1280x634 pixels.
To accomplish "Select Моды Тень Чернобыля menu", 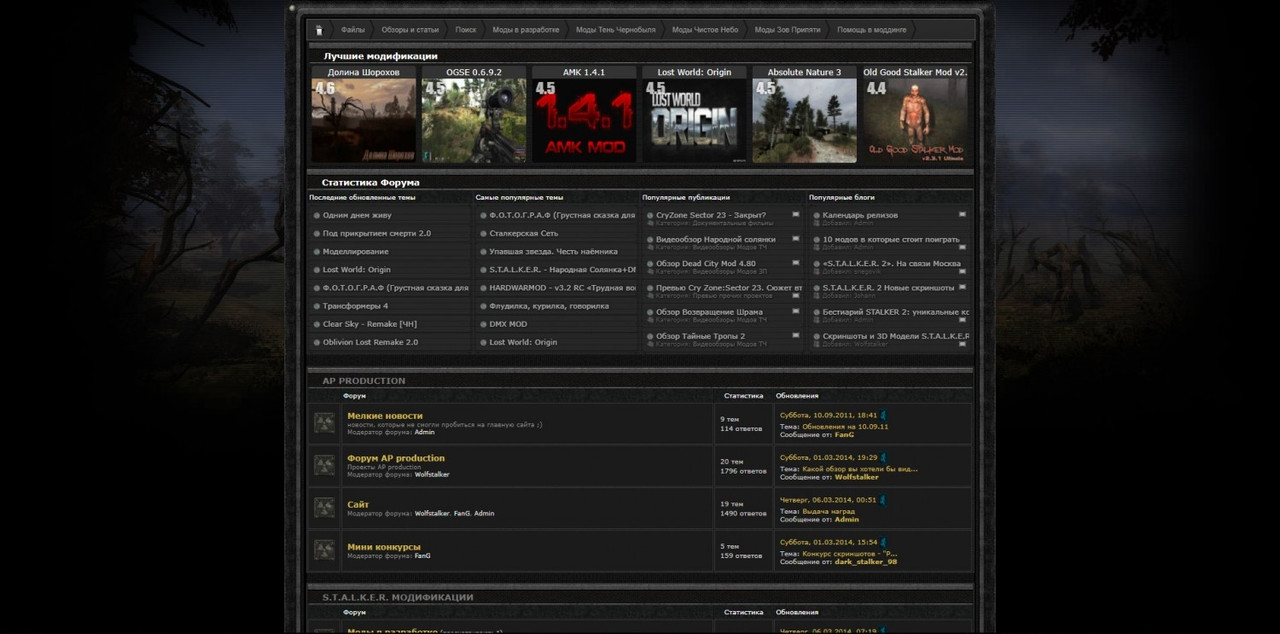I will click(616, 30).
